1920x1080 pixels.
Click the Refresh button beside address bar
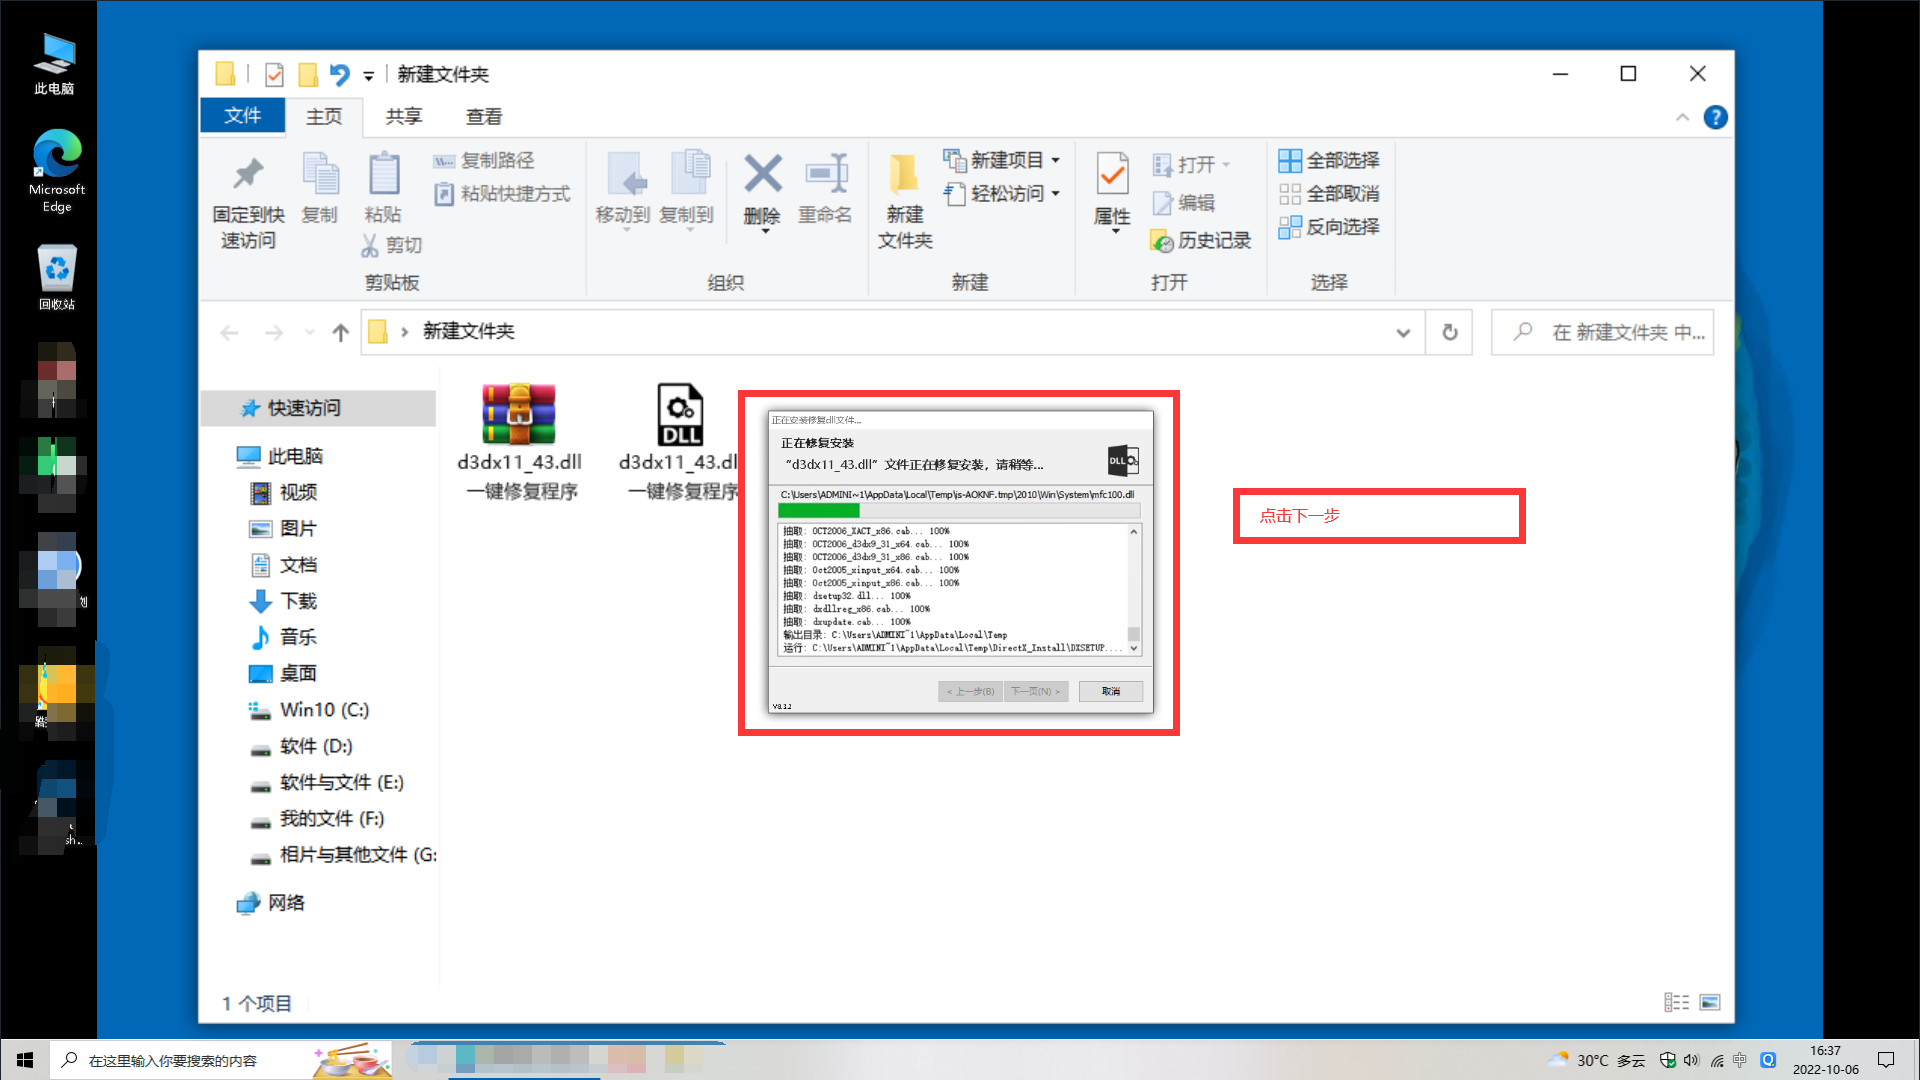click(x=1449, y=333)
